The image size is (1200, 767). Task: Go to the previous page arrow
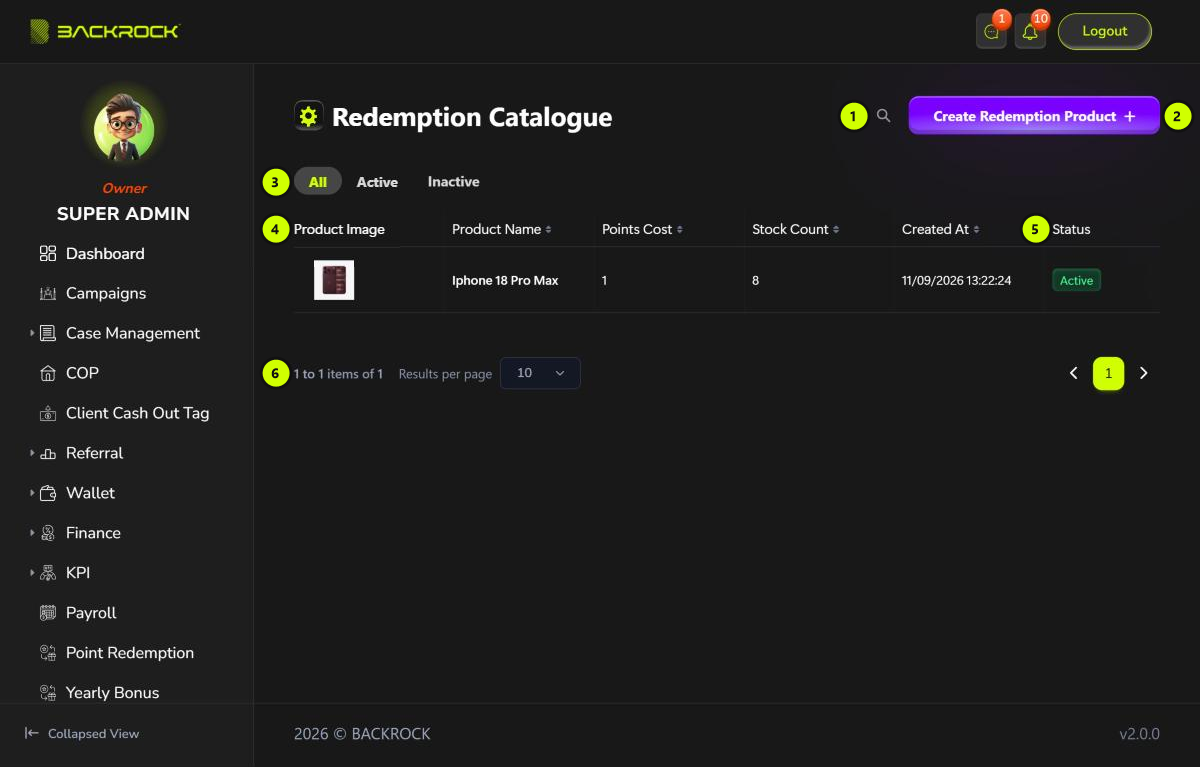click(x=1074, y=373)
